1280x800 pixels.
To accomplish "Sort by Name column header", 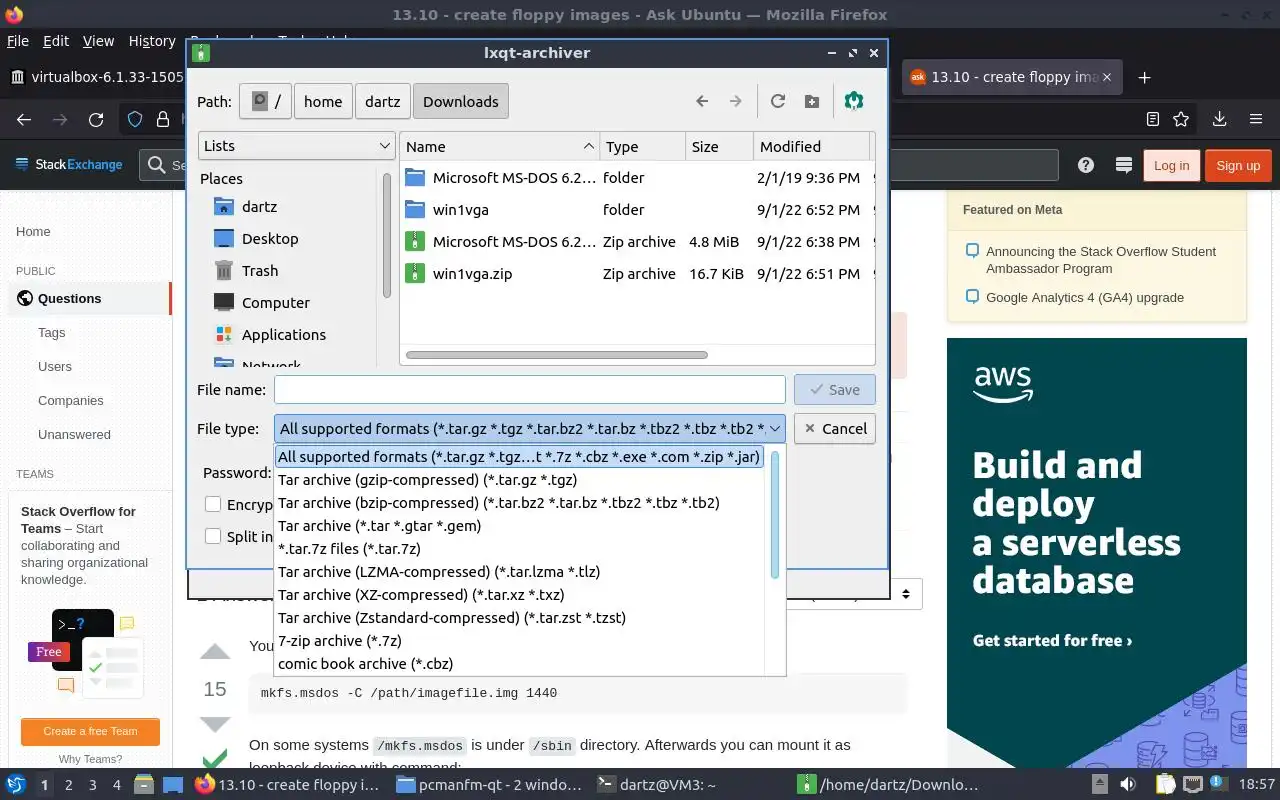I will (500, 146).
